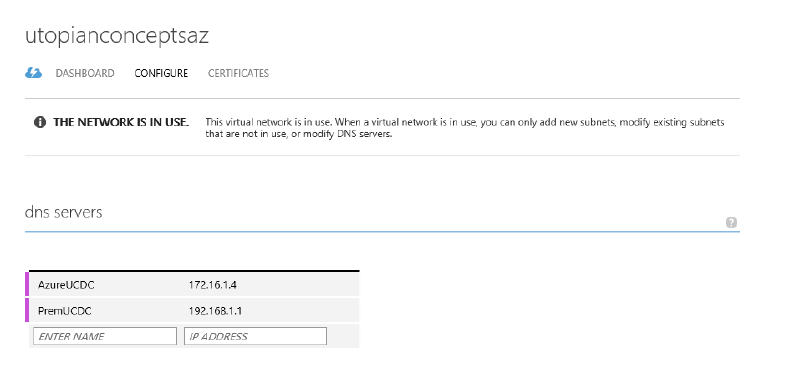Screen dimensions: 800x373
Task: Switch to the DASHBOARD tab
Action: tap(85, 73)
